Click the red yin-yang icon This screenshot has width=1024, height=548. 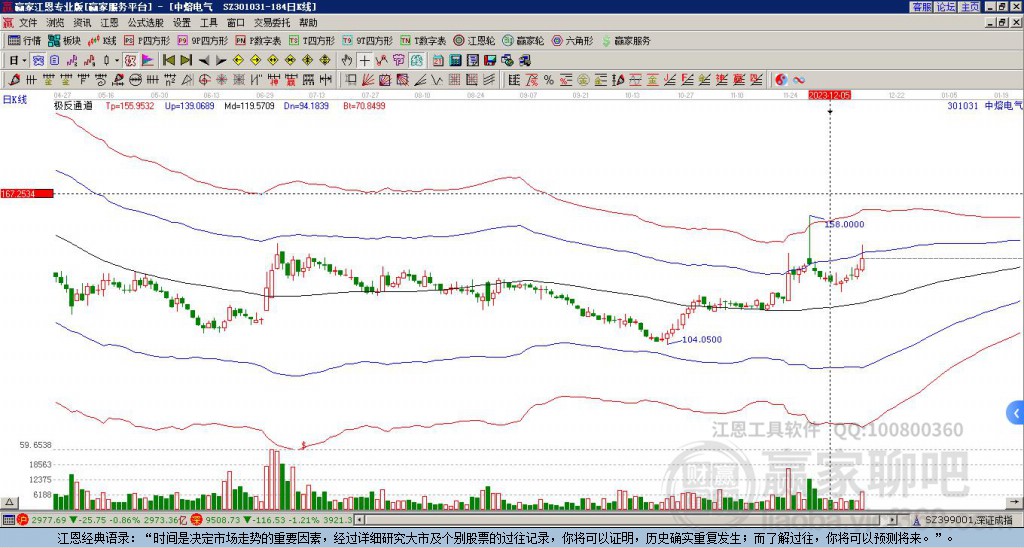point(781,80)
